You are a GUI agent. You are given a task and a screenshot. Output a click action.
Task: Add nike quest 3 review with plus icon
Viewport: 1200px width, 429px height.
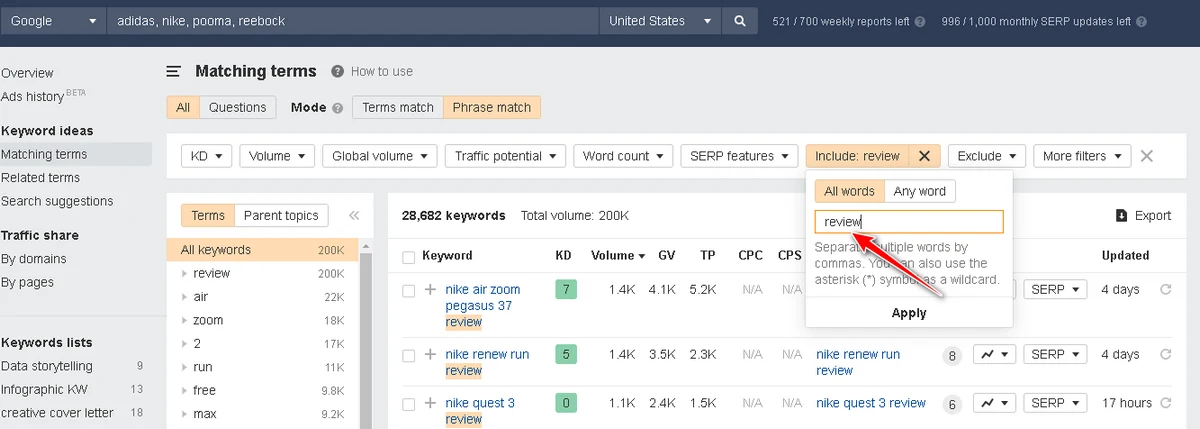[430, 403]
